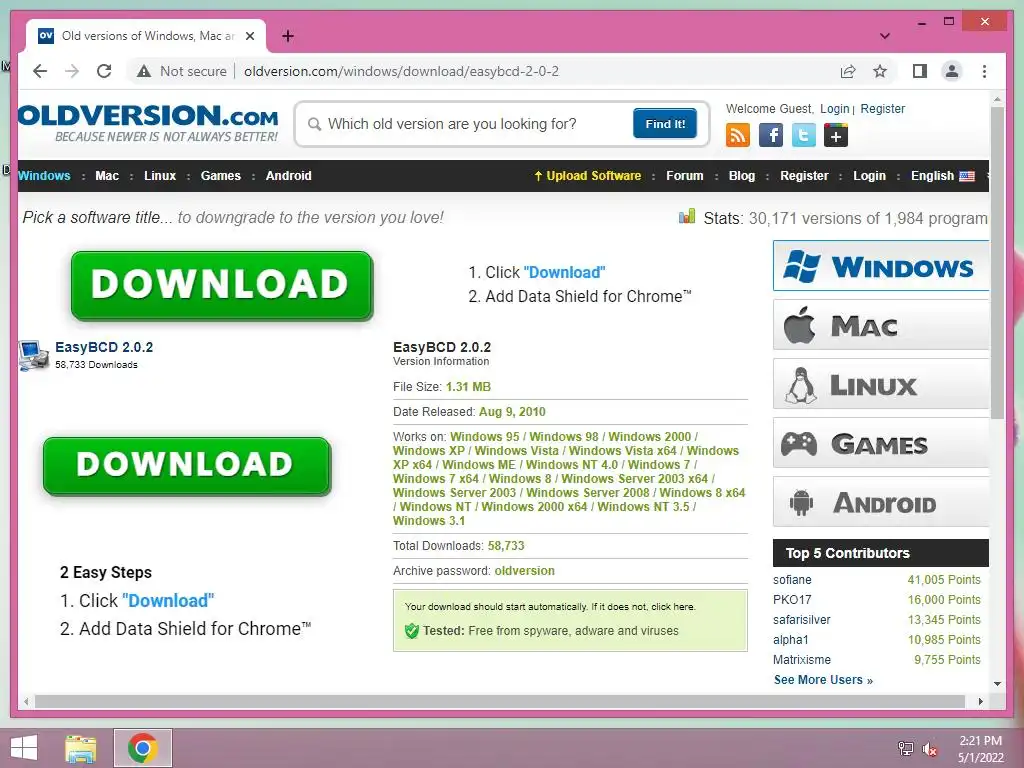1024x768 pixels.
Task: Open the Facebook icon link
Action: point(771,136)
